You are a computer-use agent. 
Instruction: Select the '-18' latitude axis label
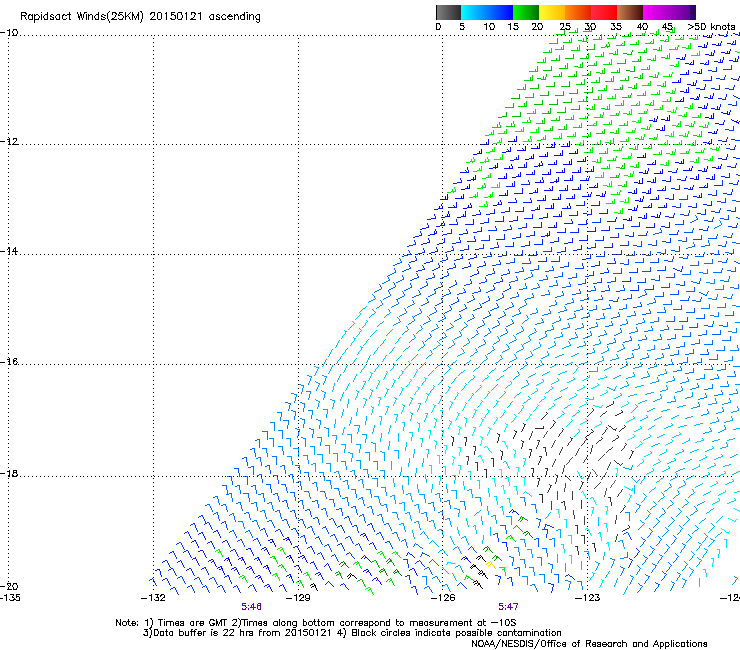point(9,473)
